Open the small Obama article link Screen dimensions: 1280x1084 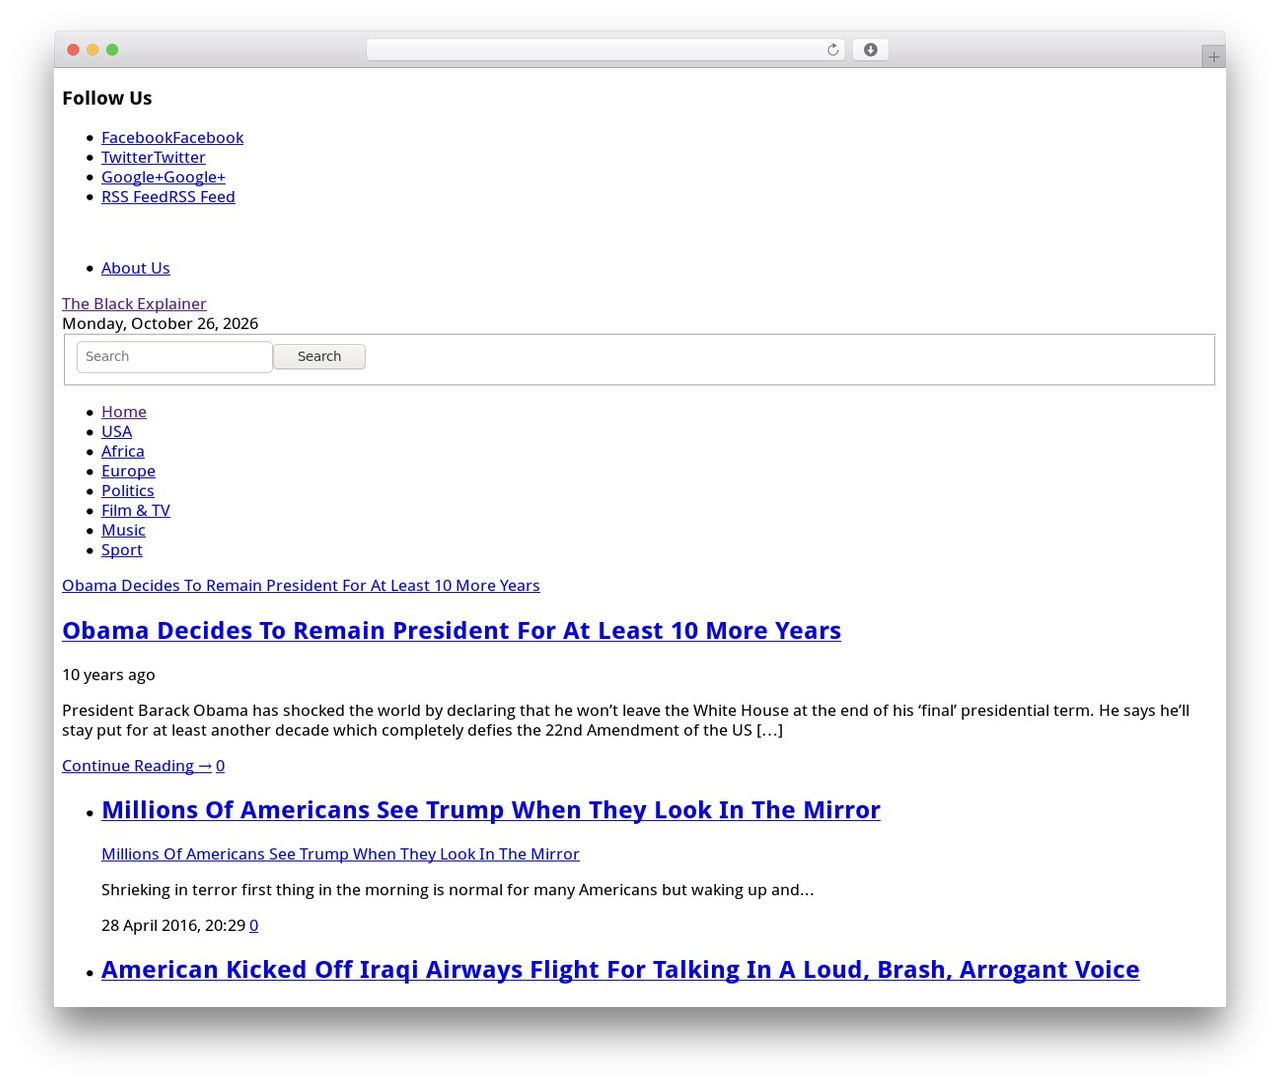click(301, 586)
